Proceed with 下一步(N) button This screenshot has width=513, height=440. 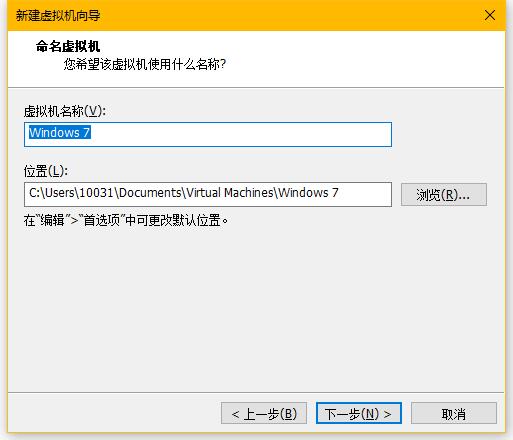point(359,413)
